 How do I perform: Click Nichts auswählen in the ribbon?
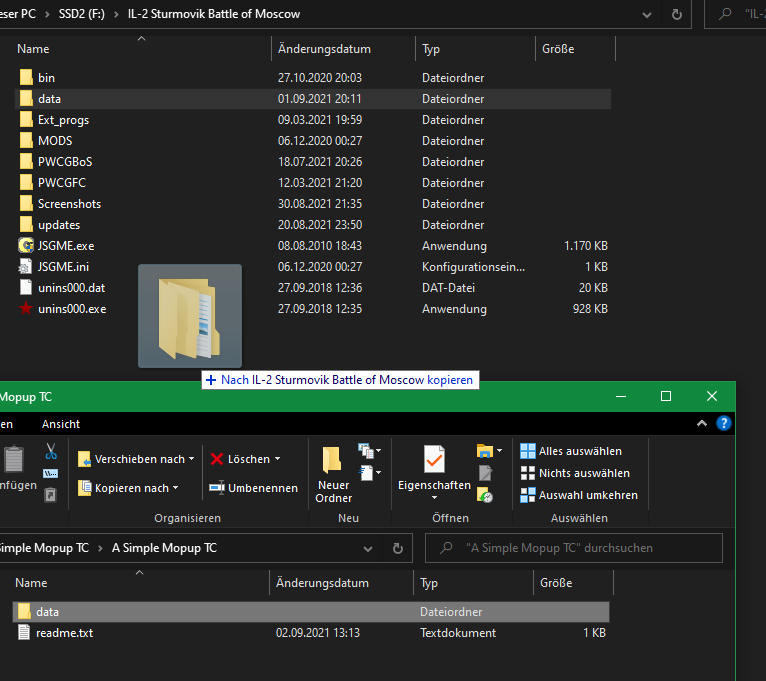click(x=575, y=473)
